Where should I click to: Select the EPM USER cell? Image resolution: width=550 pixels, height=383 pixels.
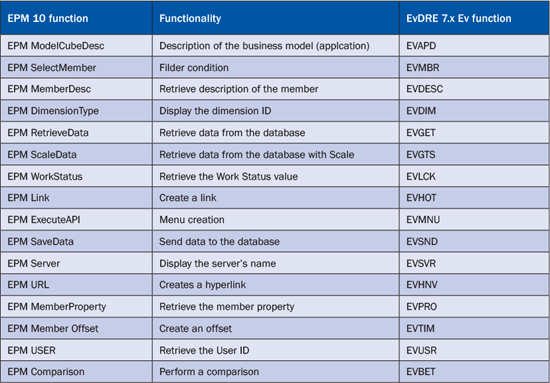point(76,350)
